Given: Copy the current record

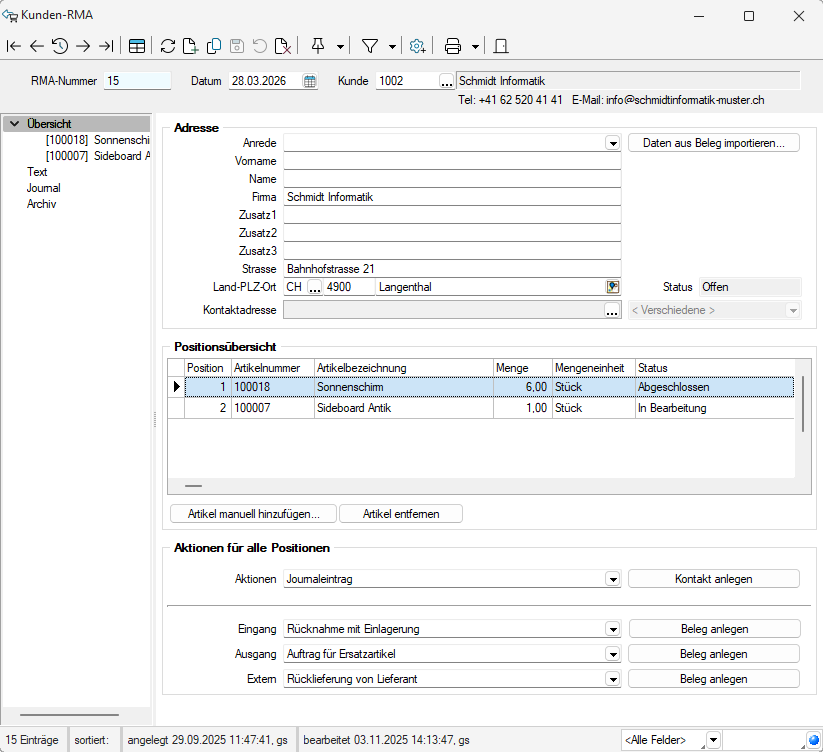Looking at the screenshot, I should [x=214, y=46].
